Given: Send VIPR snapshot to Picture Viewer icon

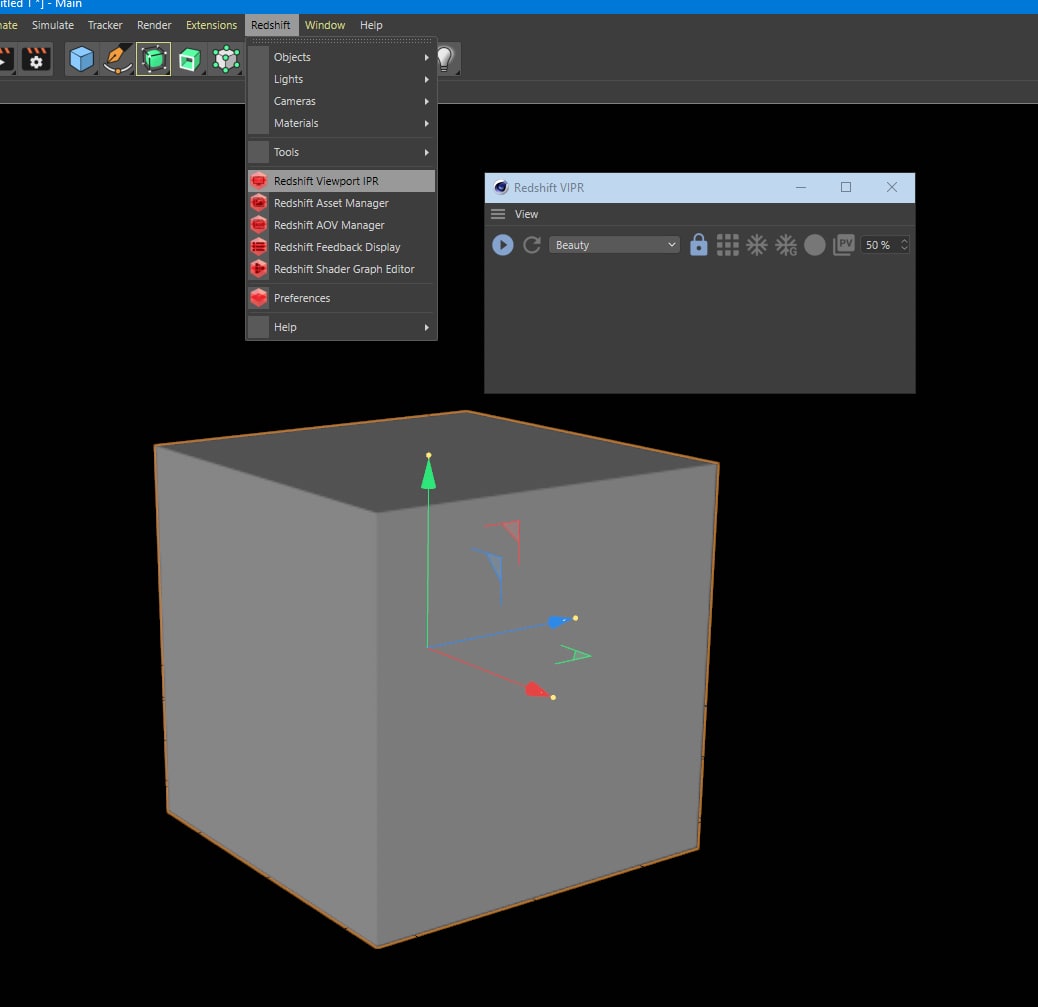Looking at the screenshot, I should [844, 245].
